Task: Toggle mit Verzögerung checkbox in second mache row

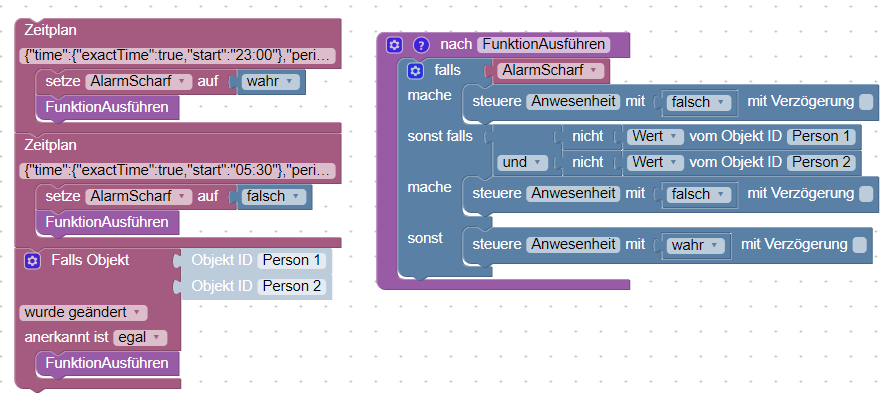Action: (x=866, y=194)
